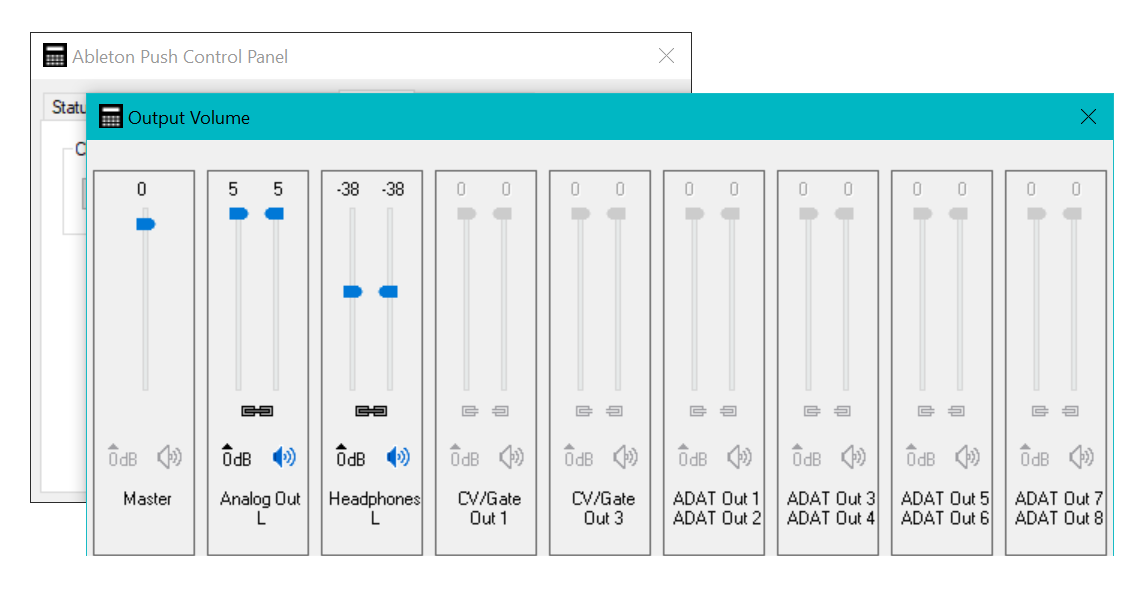The width and height of the screenshot is (1144, 596).
Task: Close the Output Volume window
Action: pyautogui.click(x=1089, y=117)
